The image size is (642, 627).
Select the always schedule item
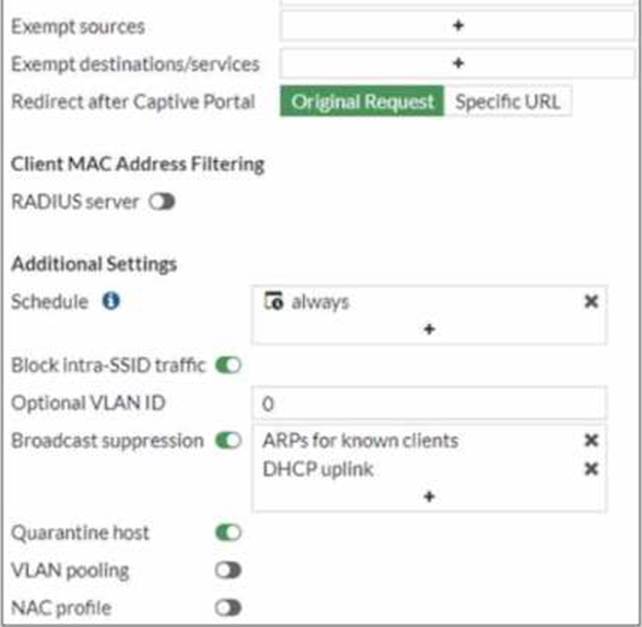320,301
